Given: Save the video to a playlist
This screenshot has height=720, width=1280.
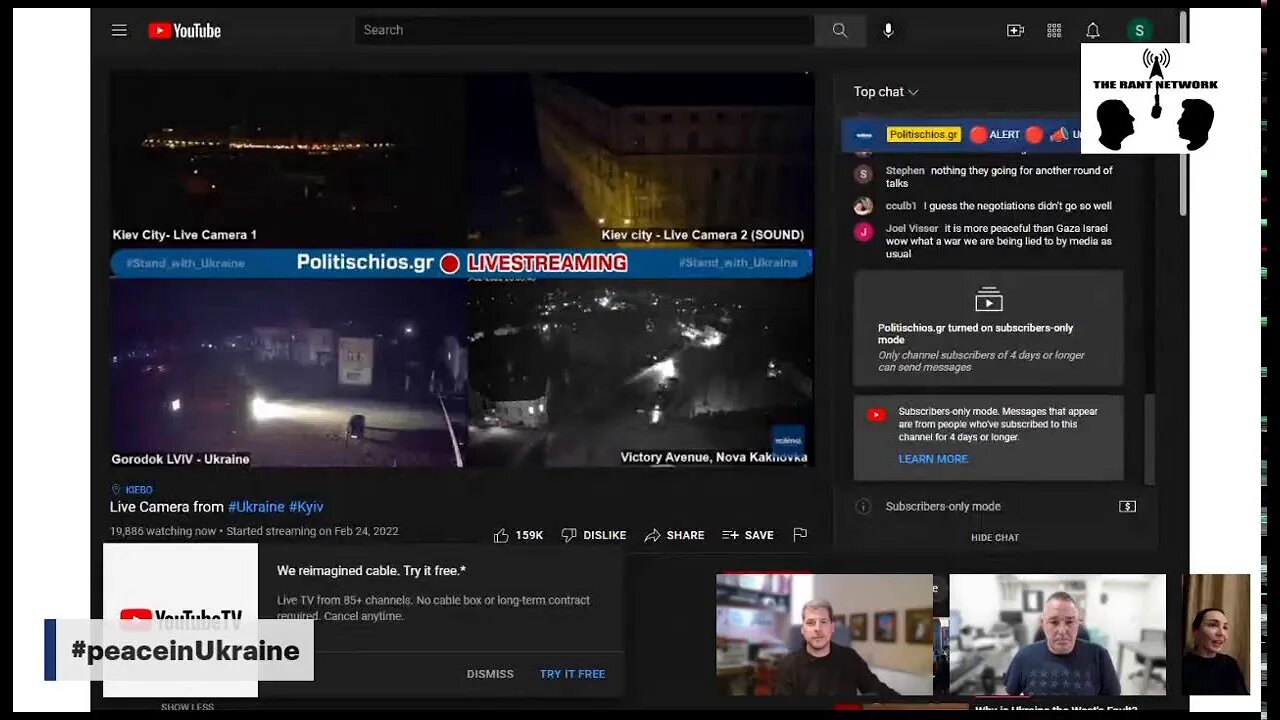Looking at the screenshot, I should point(748,535).
